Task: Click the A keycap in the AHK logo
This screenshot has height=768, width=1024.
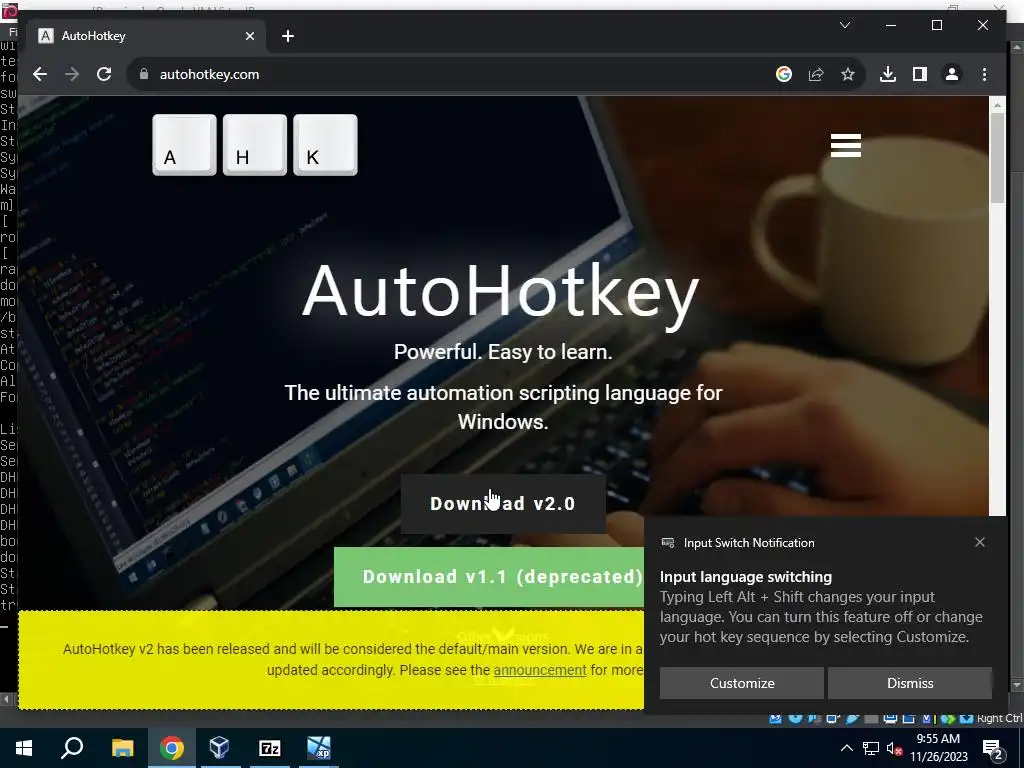Action: pos(184,145)
